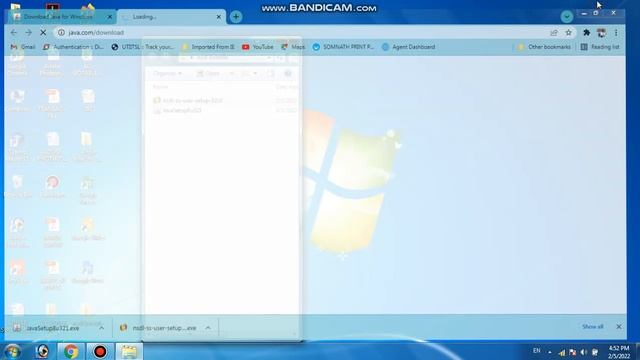Open the Agent Dashboard bookmark
Image resolution: width=640 pixels, height=360 pixels.
coord(409,47)
